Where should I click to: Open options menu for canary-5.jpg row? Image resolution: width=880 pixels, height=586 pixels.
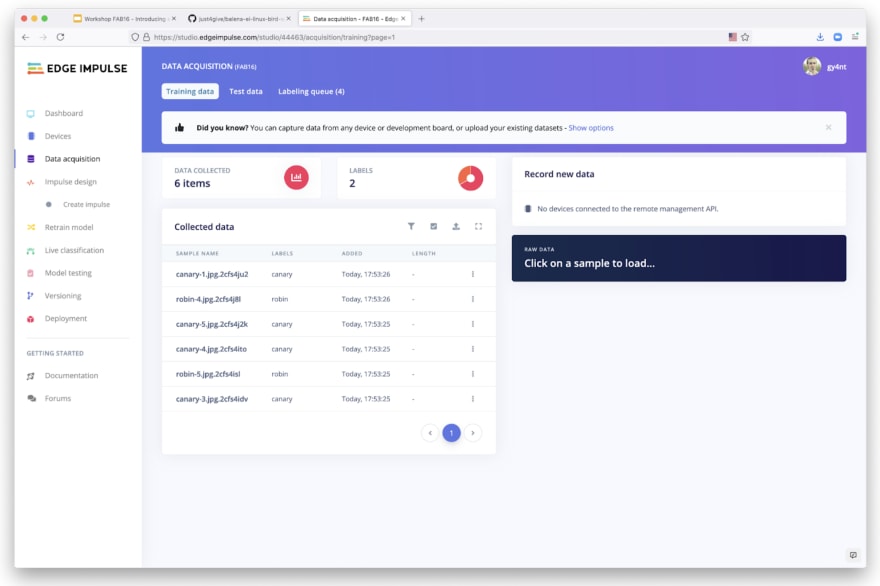[x=473, y=324]
